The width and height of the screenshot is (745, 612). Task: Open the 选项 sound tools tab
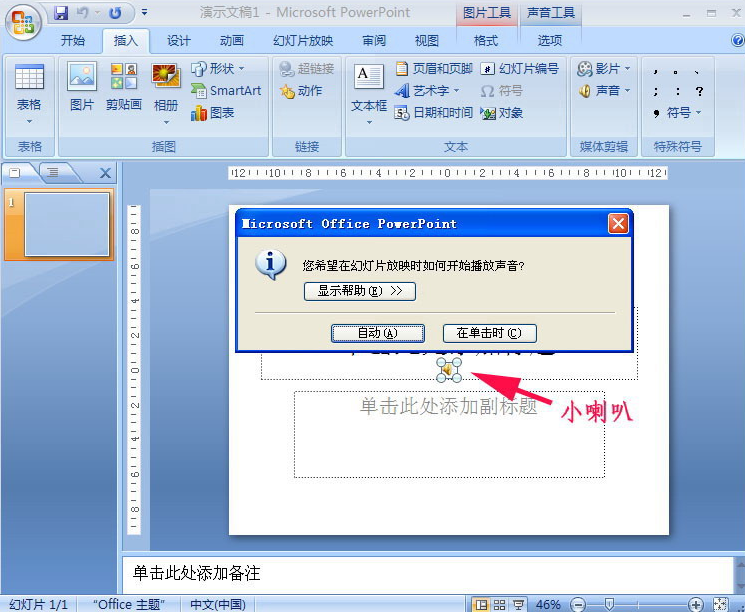(x=550, y=41)
